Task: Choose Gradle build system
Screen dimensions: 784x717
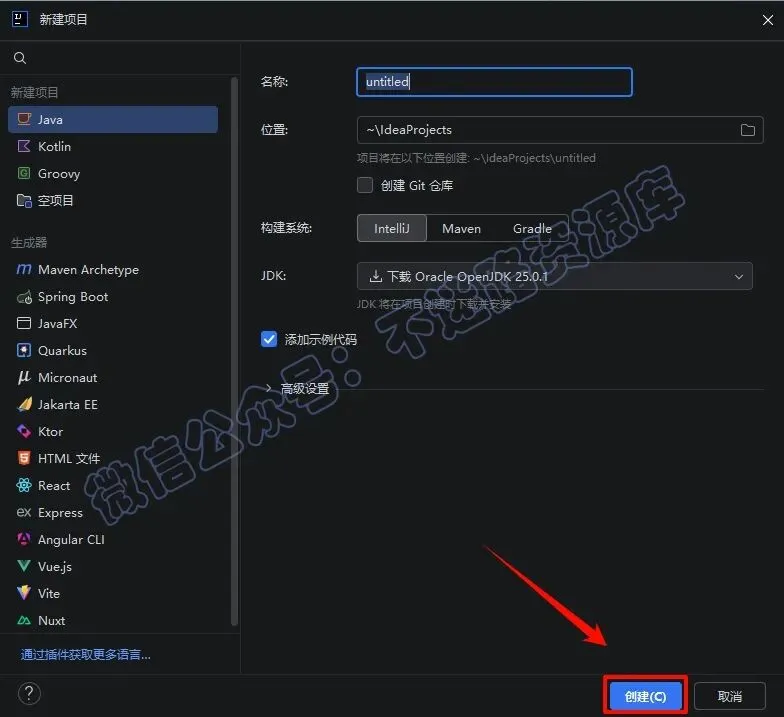Action: [532, 228]
